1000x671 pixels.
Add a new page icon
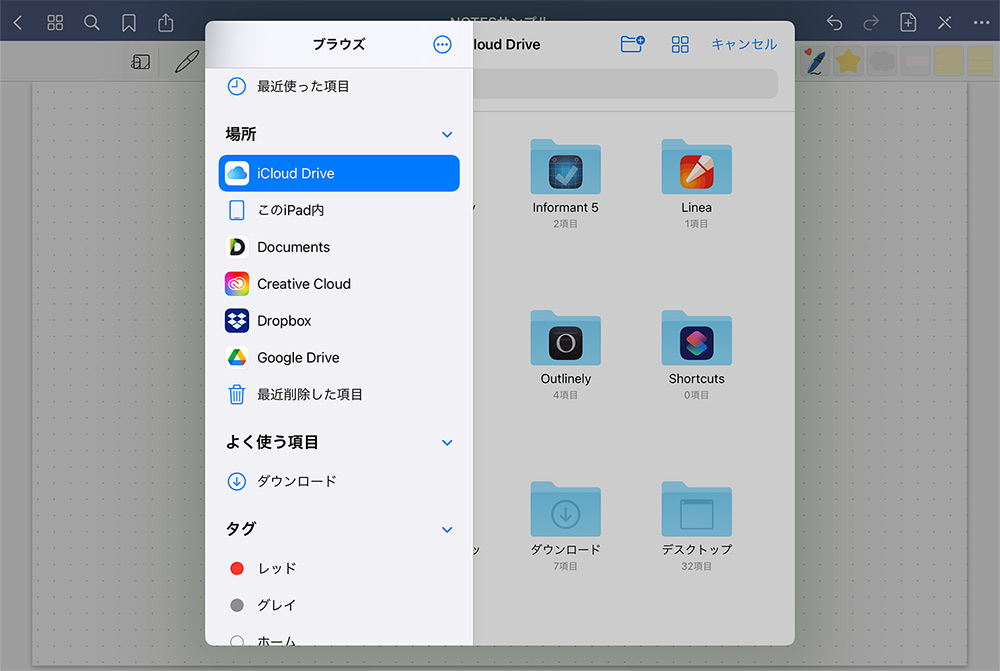tap(908, 22)
